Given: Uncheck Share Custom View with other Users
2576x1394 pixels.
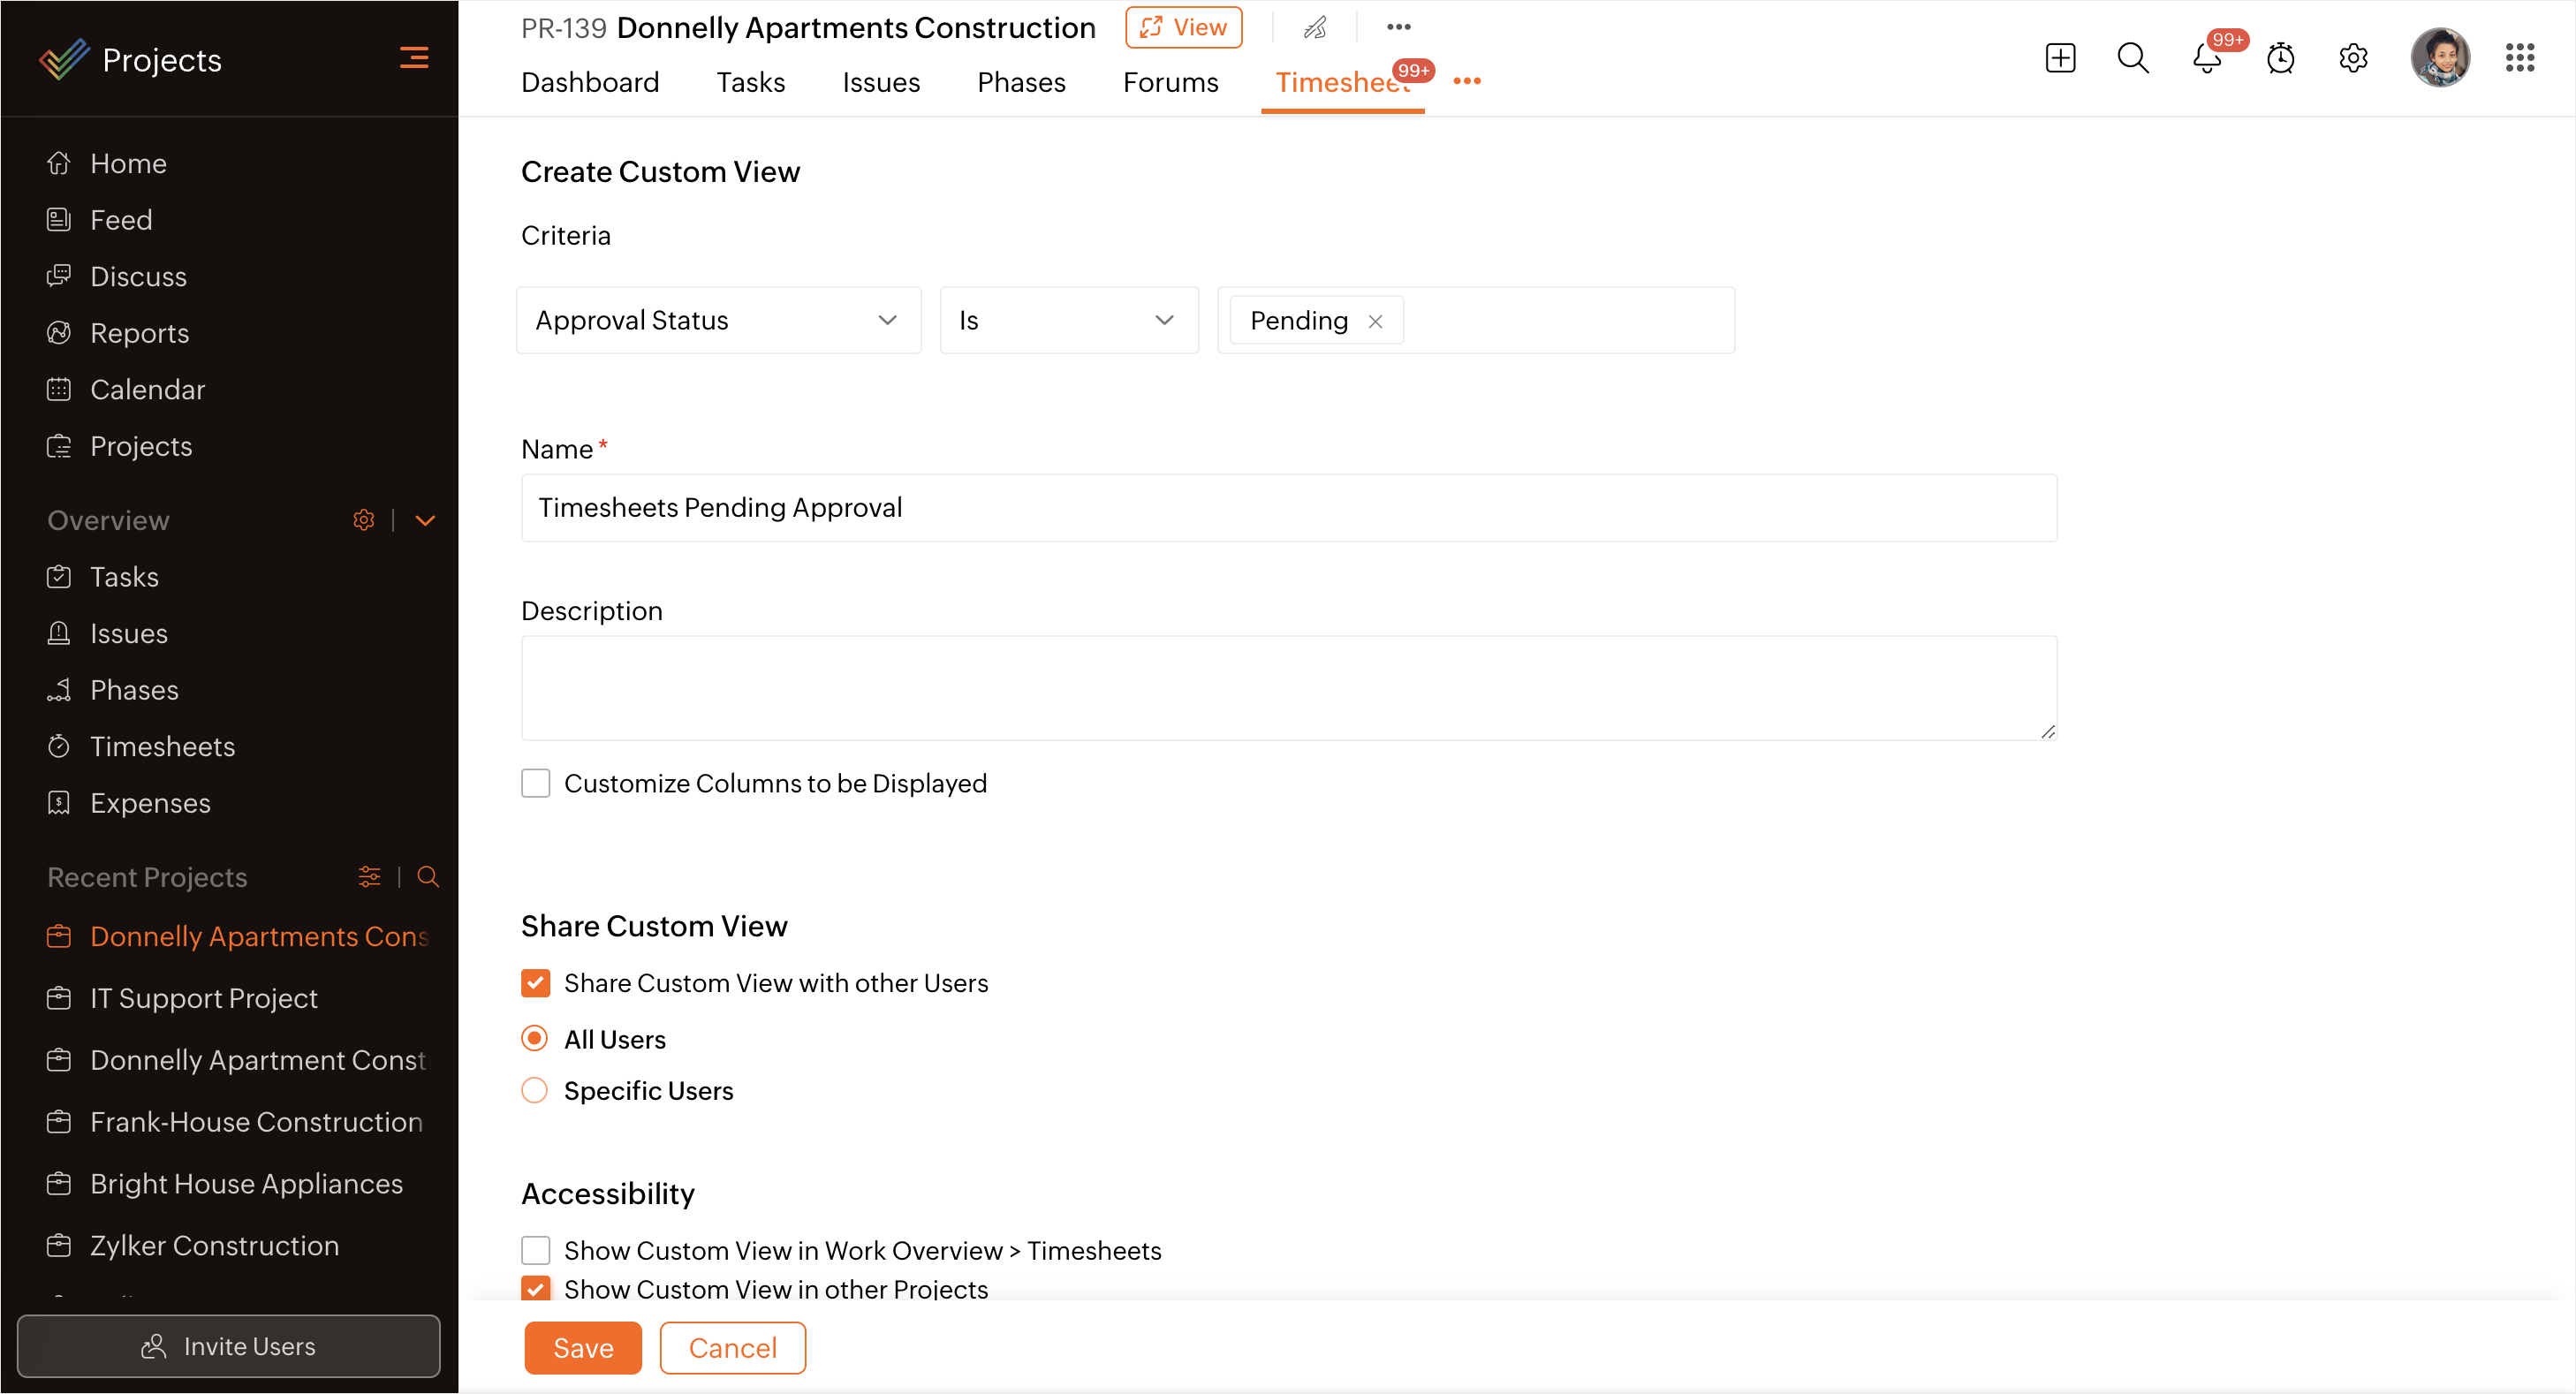Looking at the screenshot, I should (x=535, y=983).
